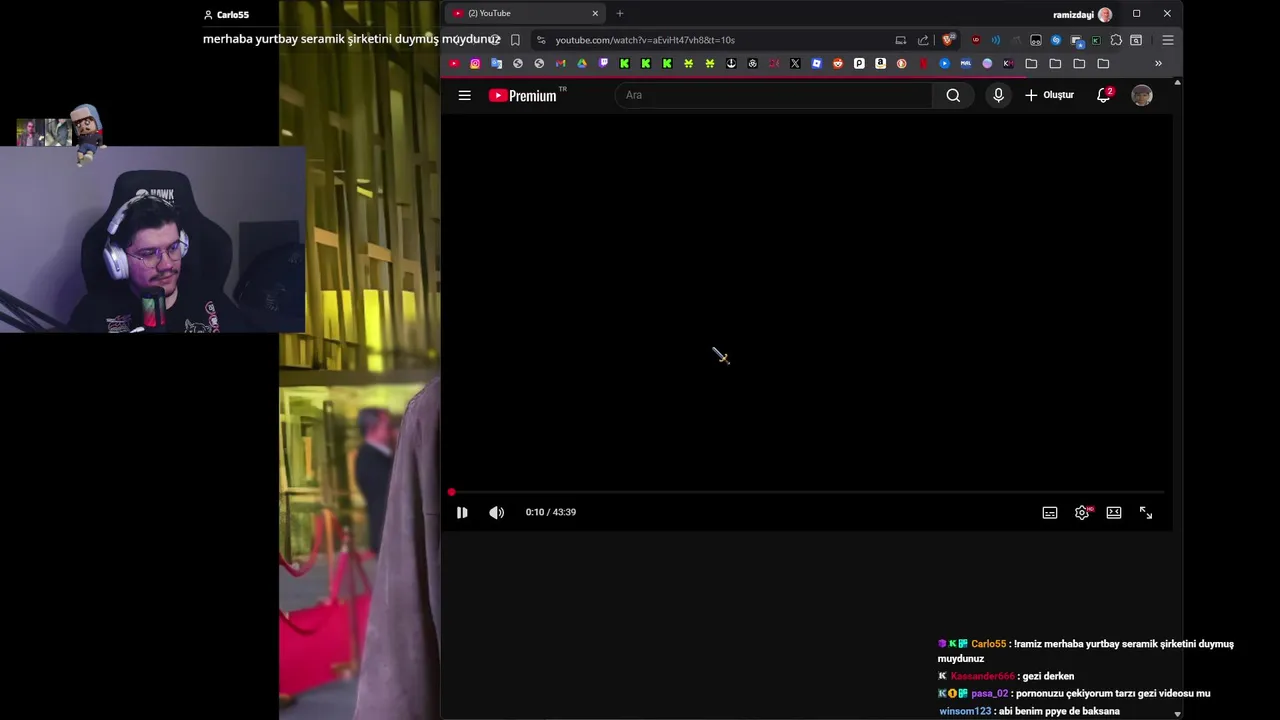The width and height of the screenshot is (1280, 720).
Task: Open YouTube guide hamburger menu
Action: [x=464, y=95]
